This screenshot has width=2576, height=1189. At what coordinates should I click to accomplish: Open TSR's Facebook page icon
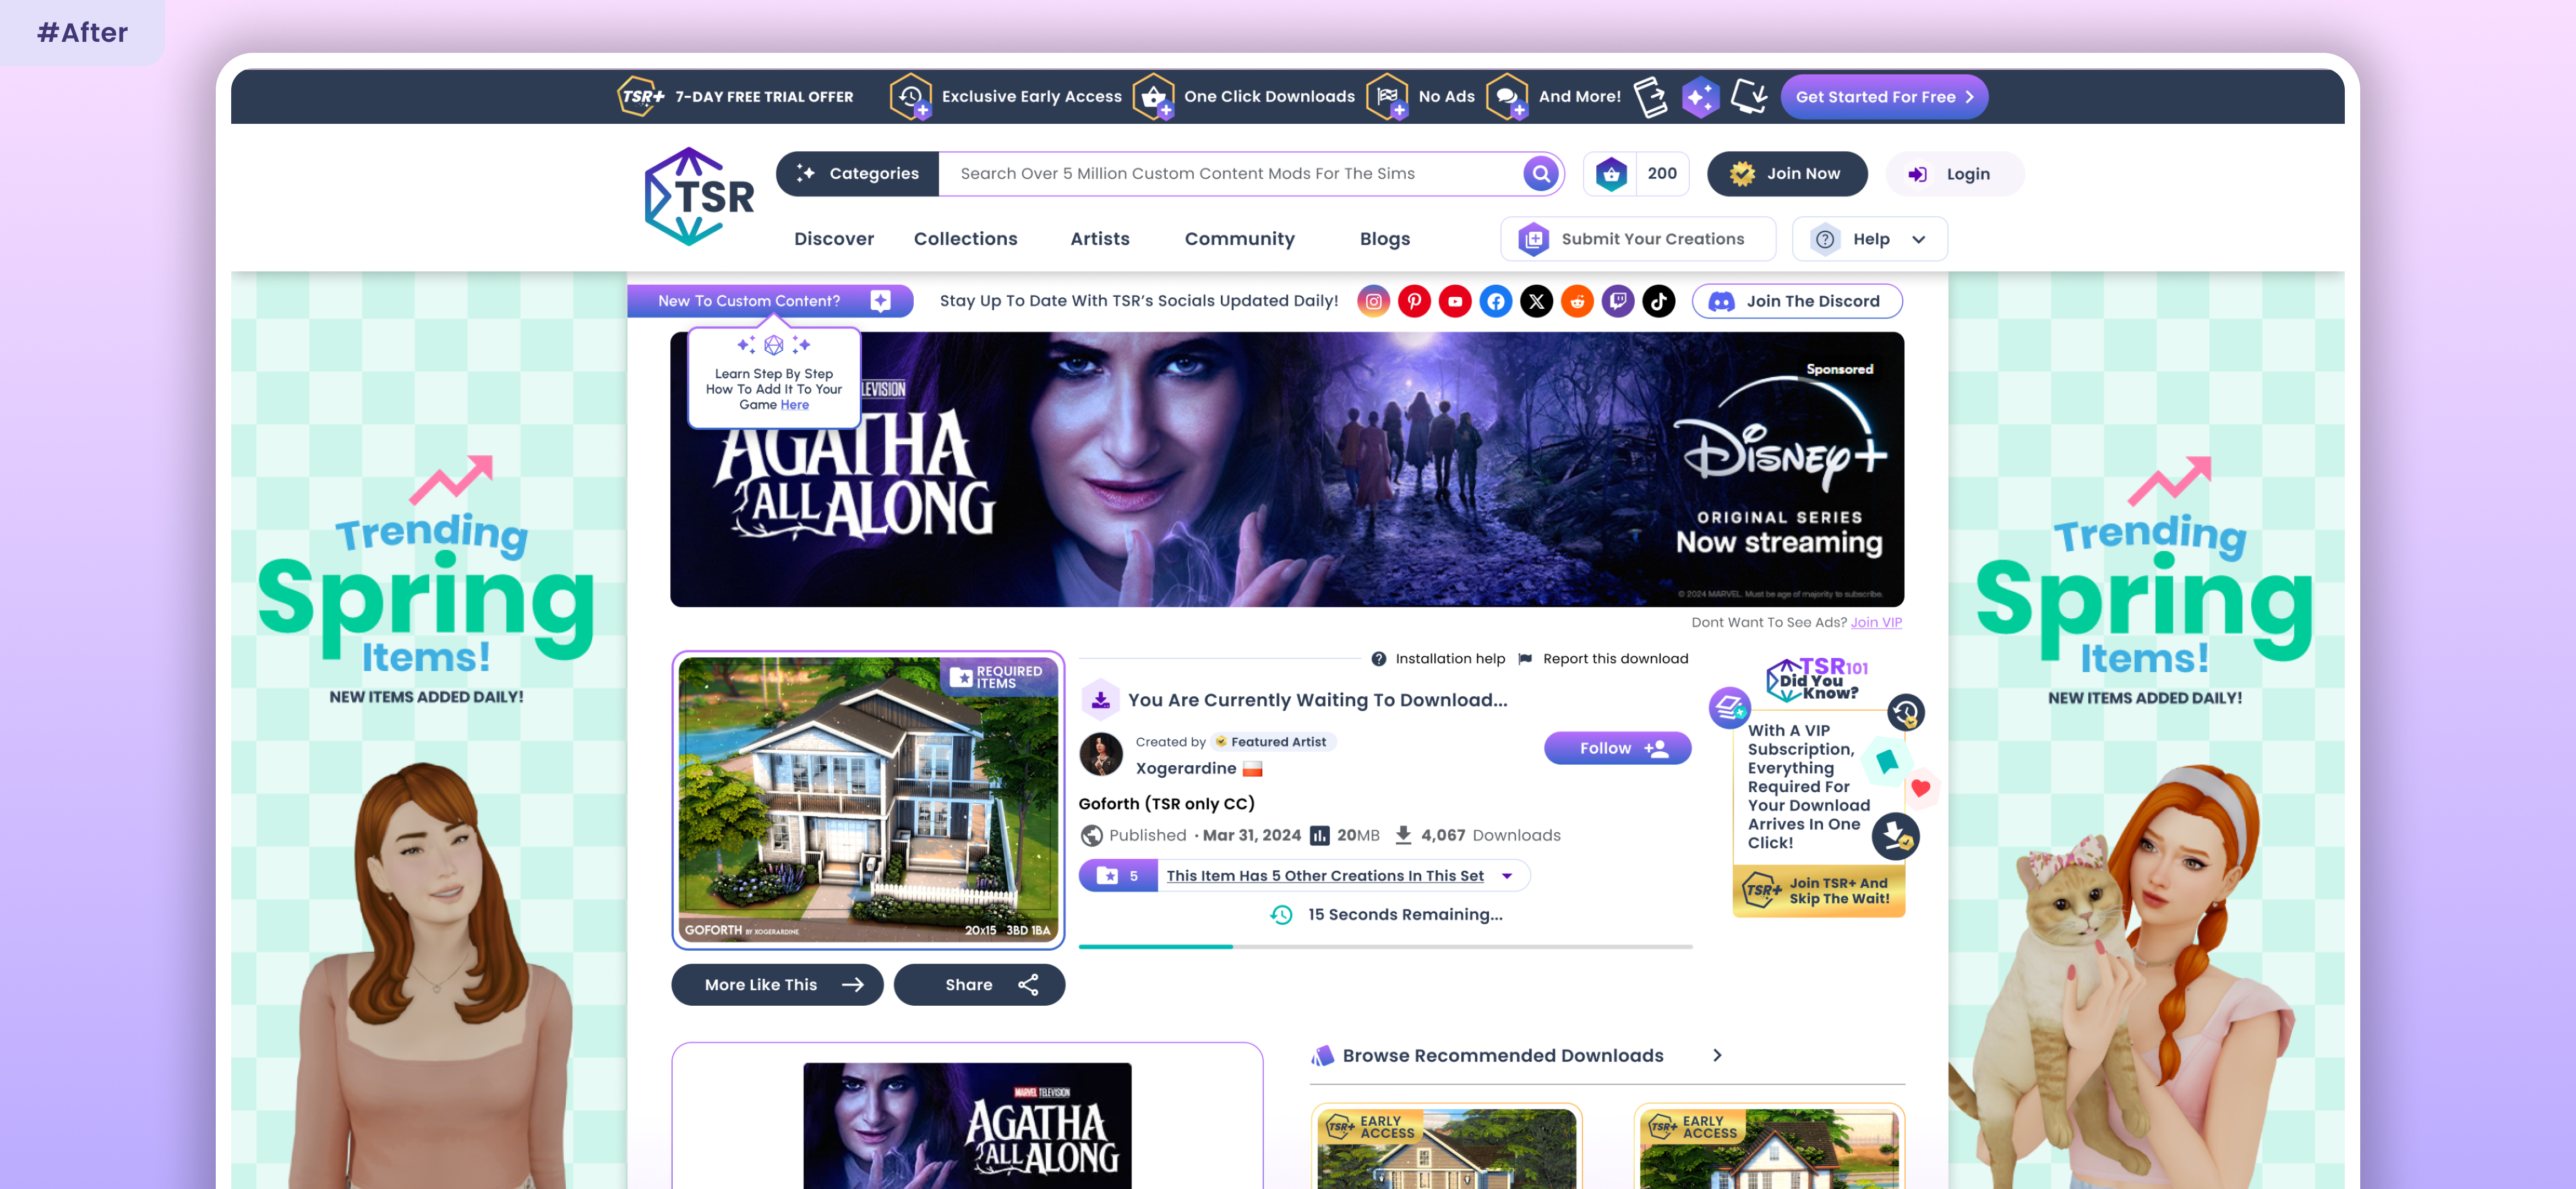[x=1496, y=301]
